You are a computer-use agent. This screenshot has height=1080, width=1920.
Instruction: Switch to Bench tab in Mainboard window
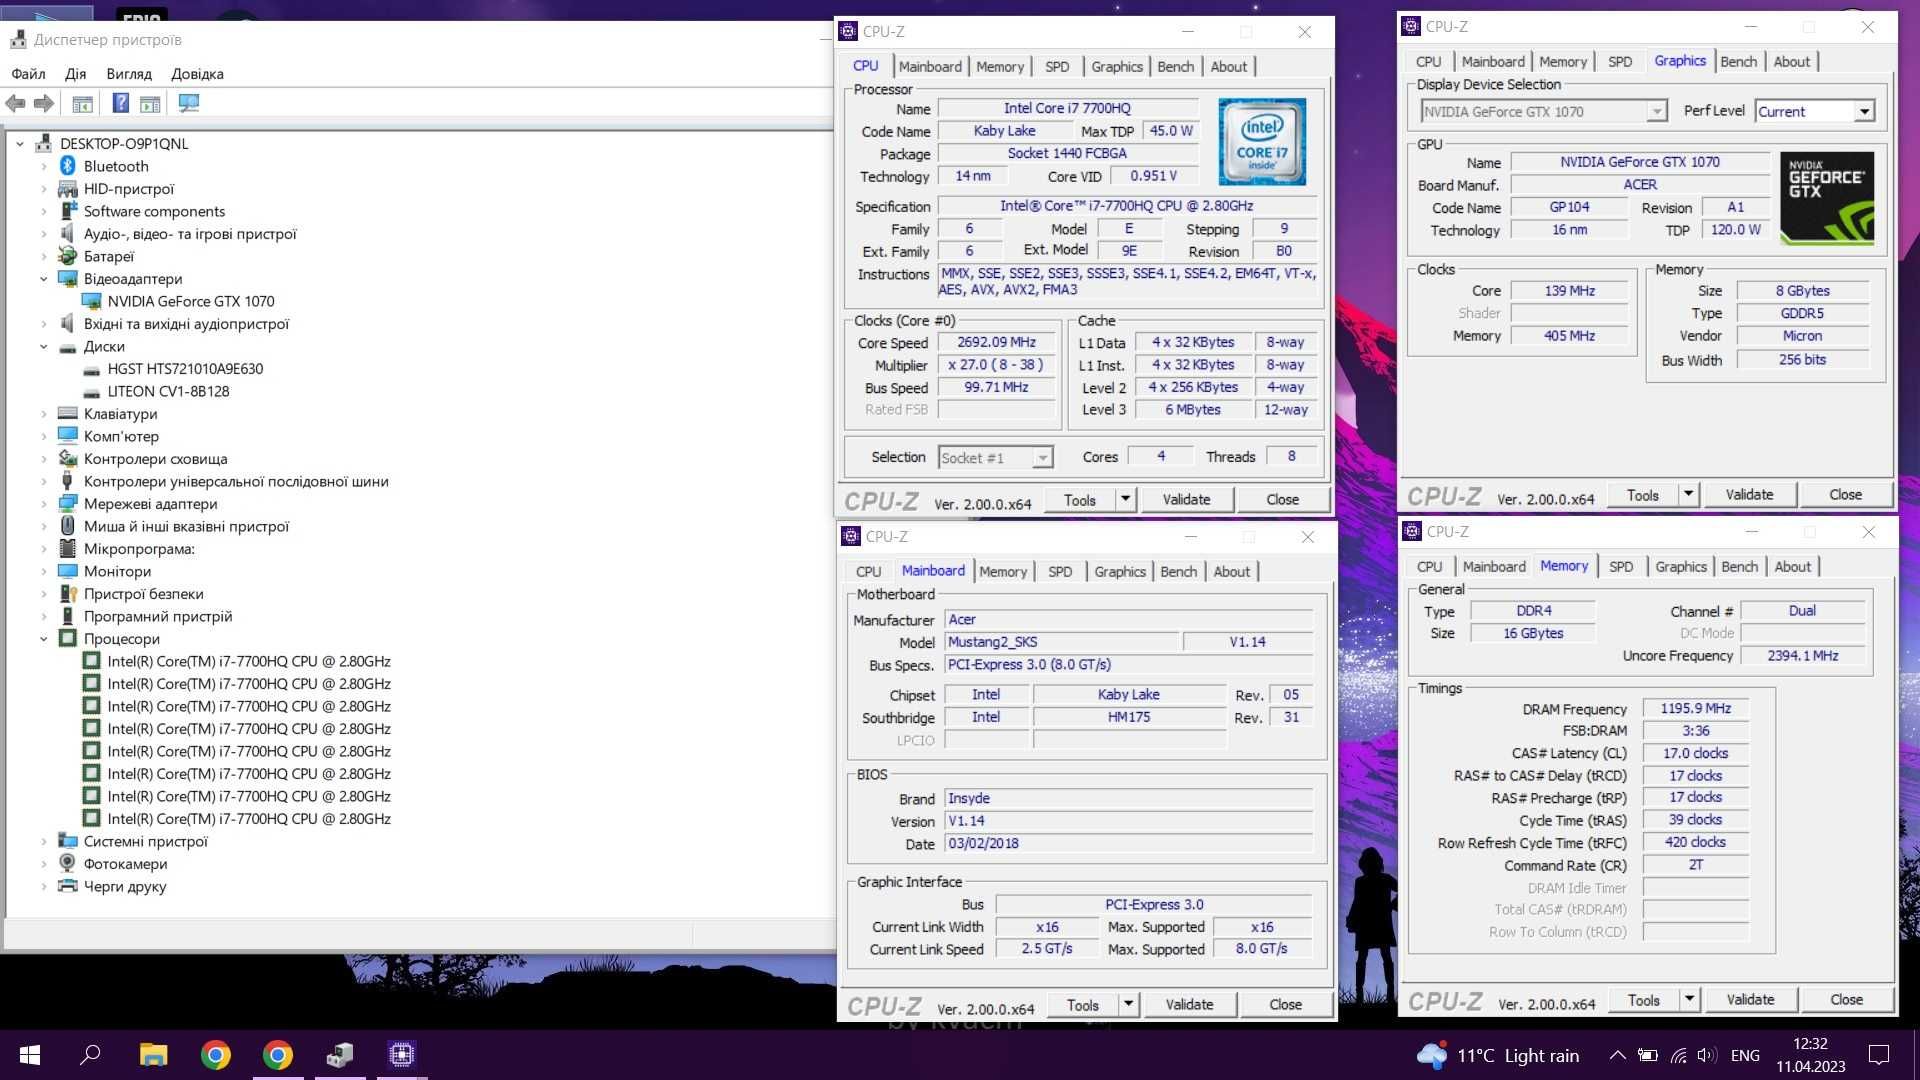1178,571
